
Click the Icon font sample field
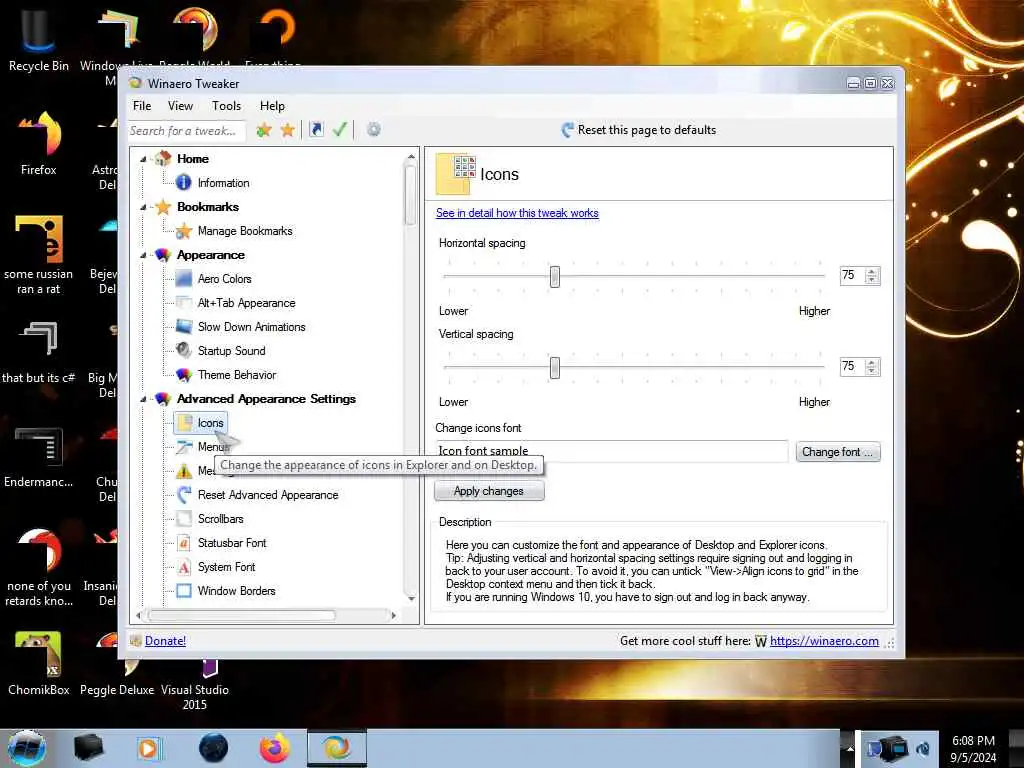click(x=611, y=451)
